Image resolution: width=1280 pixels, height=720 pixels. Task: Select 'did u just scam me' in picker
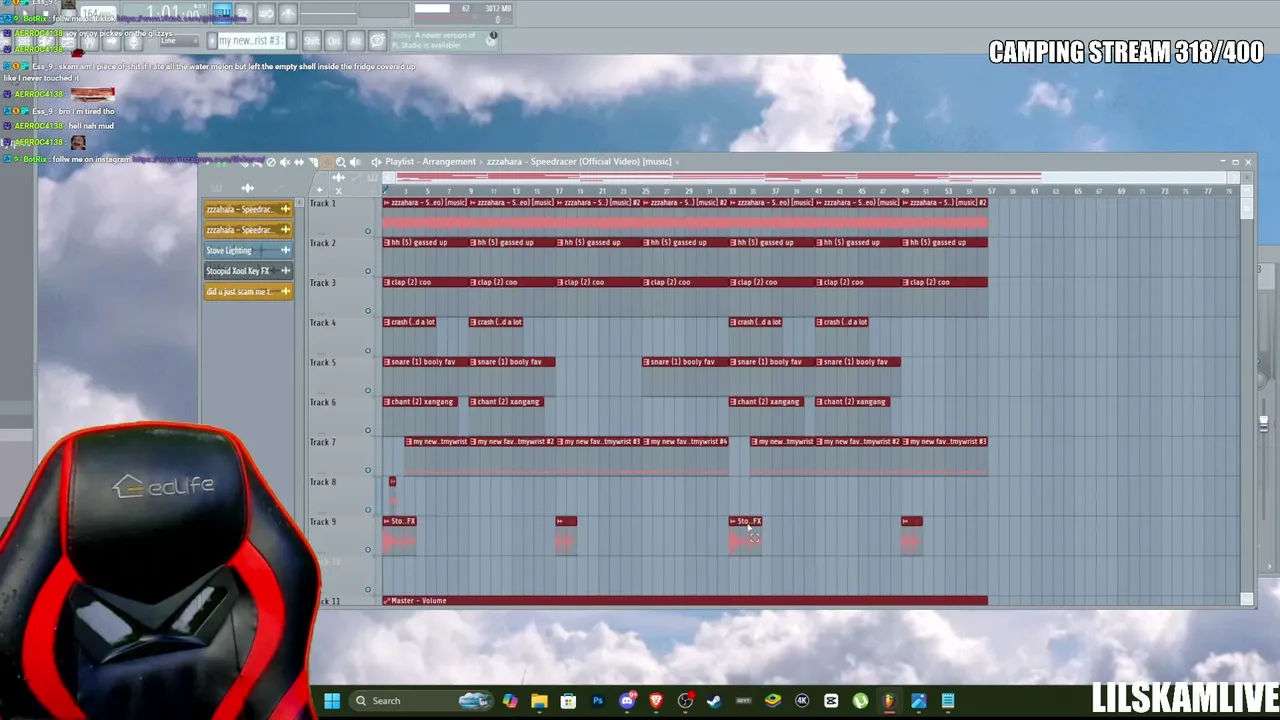(248, 292)
